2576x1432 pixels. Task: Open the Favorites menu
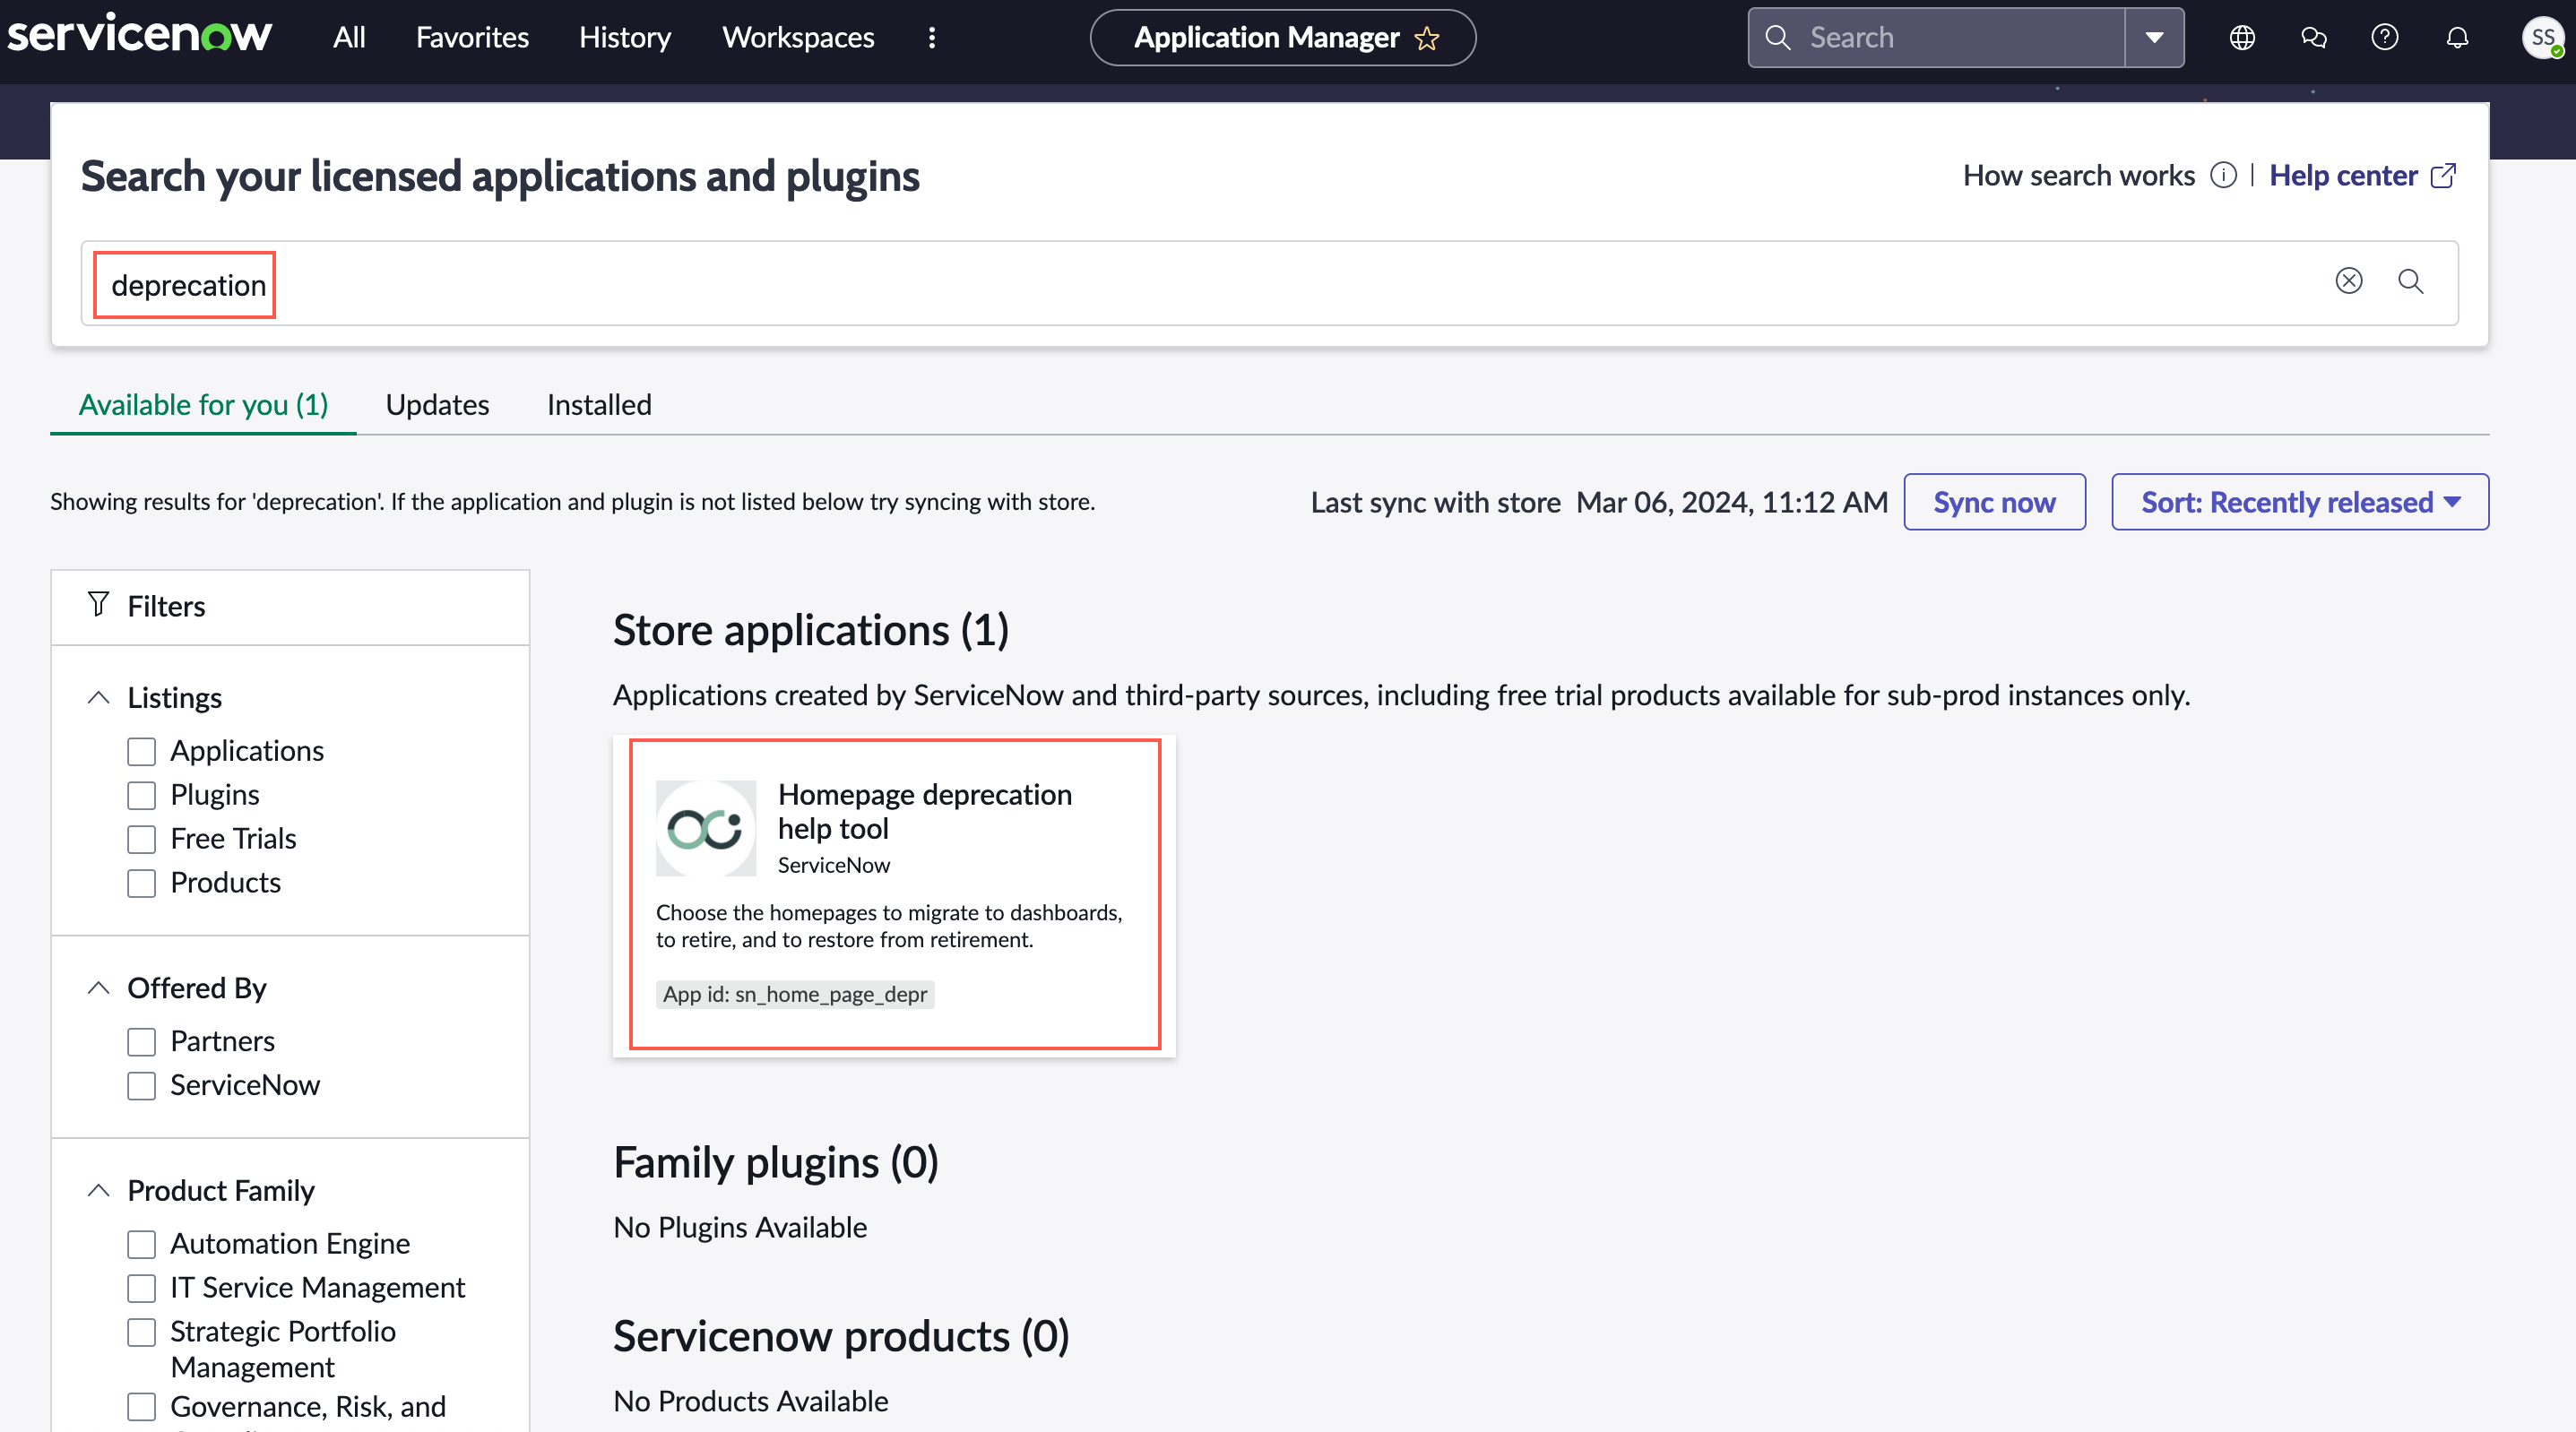click(x=472, y=37)
